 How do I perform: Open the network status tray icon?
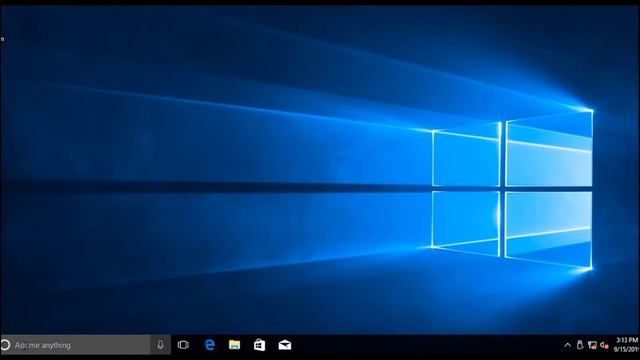pyautogui.click(x=592, y=345)
